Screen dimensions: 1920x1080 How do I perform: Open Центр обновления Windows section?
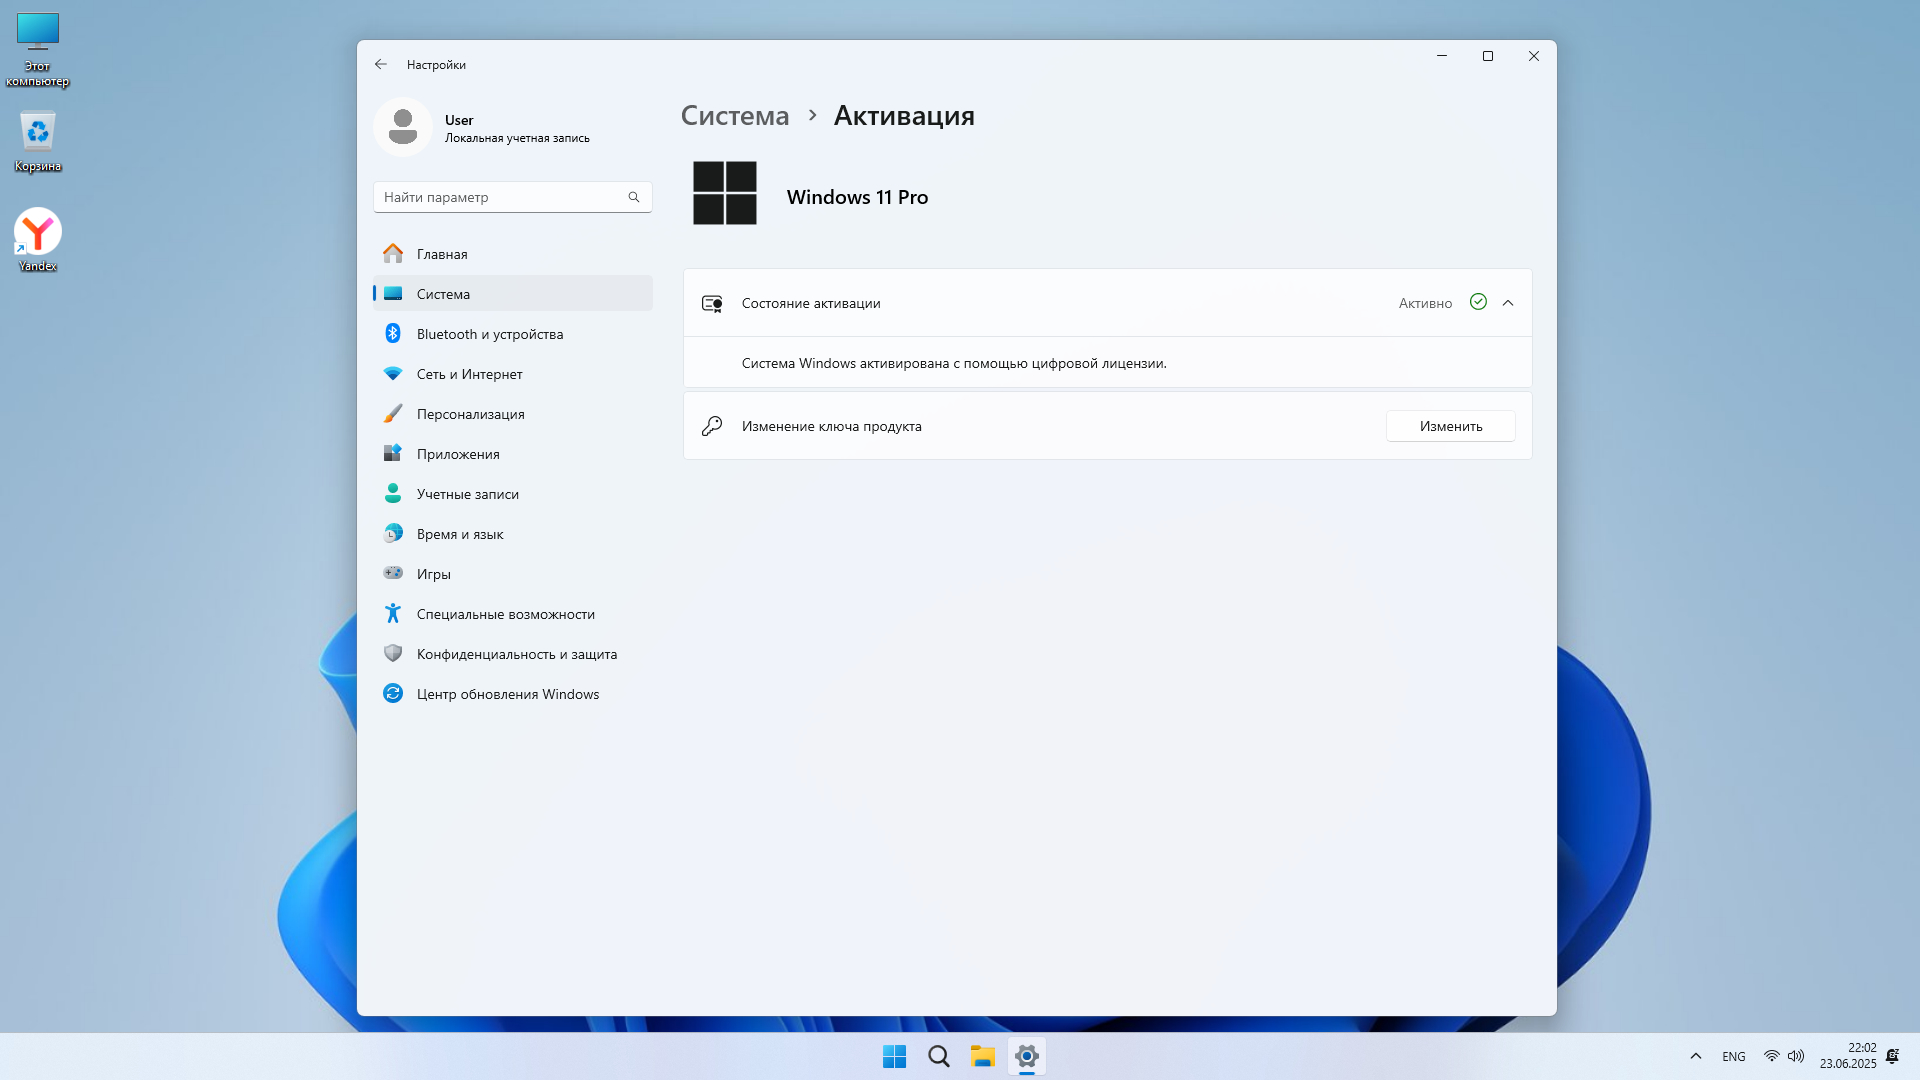pyautogui.click(x=507, y=694)
